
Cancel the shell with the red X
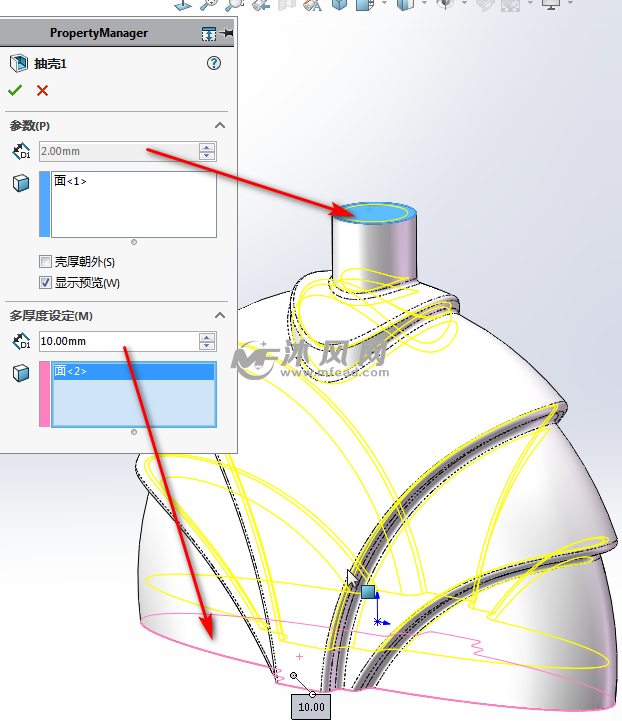(x=42, y=91)
